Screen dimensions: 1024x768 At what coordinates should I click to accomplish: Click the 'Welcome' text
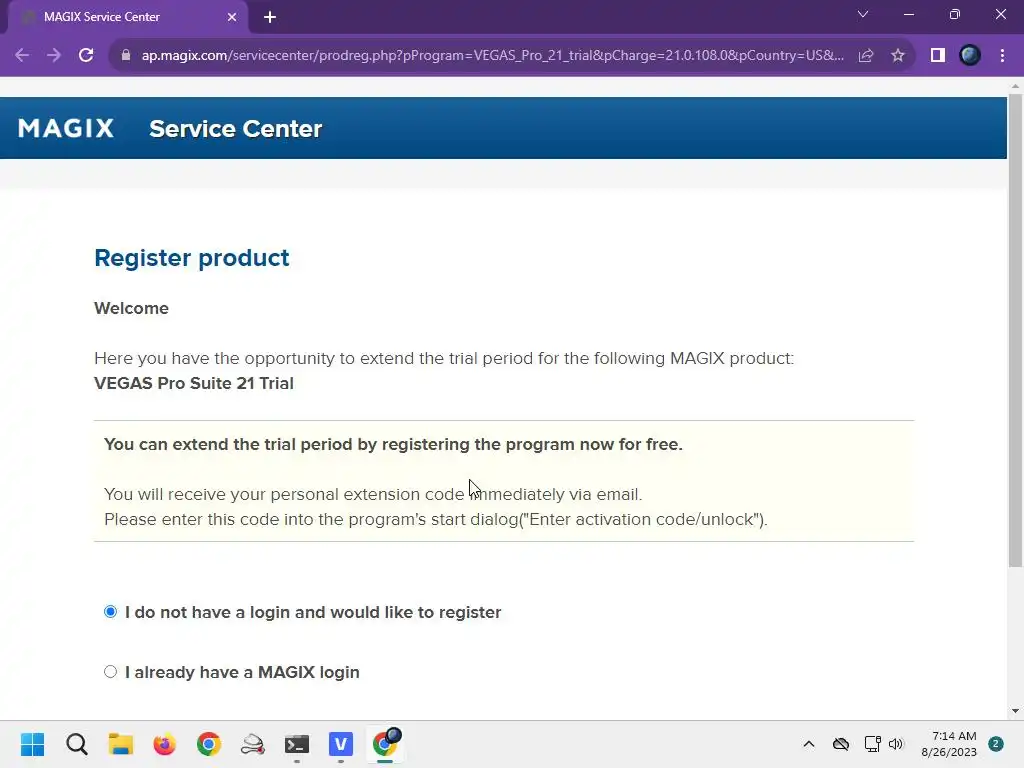(131, 308)
